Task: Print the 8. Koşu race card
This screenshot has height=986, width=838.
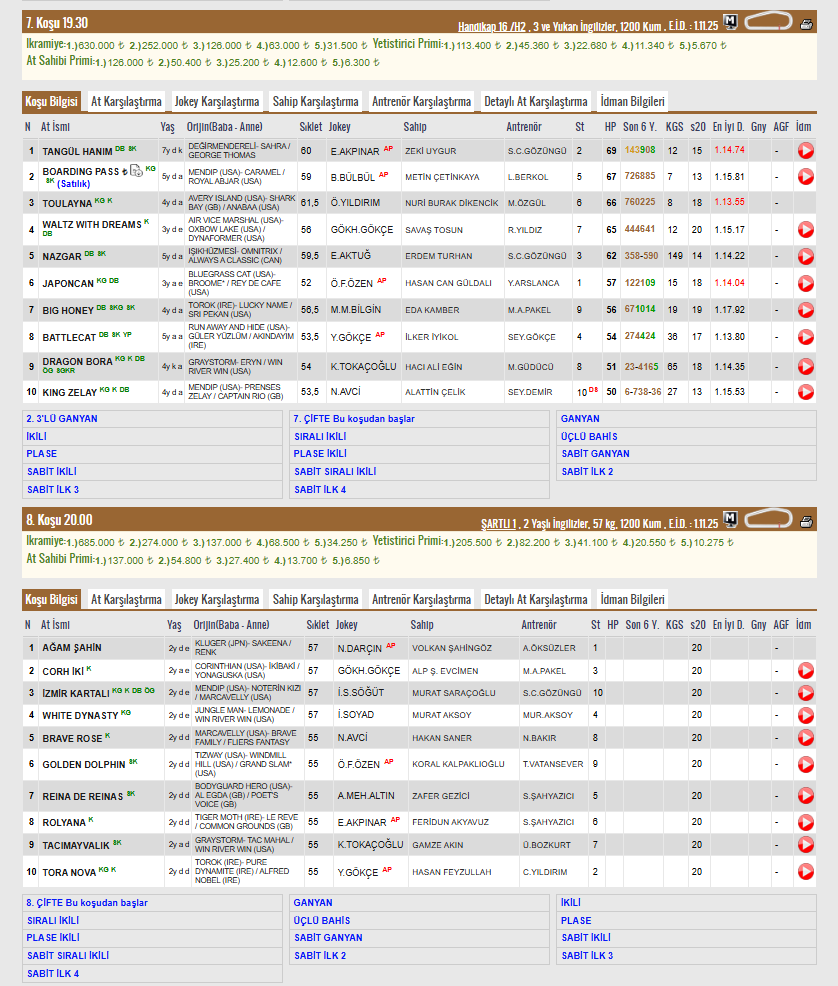Action: click(x=806, y=521)
